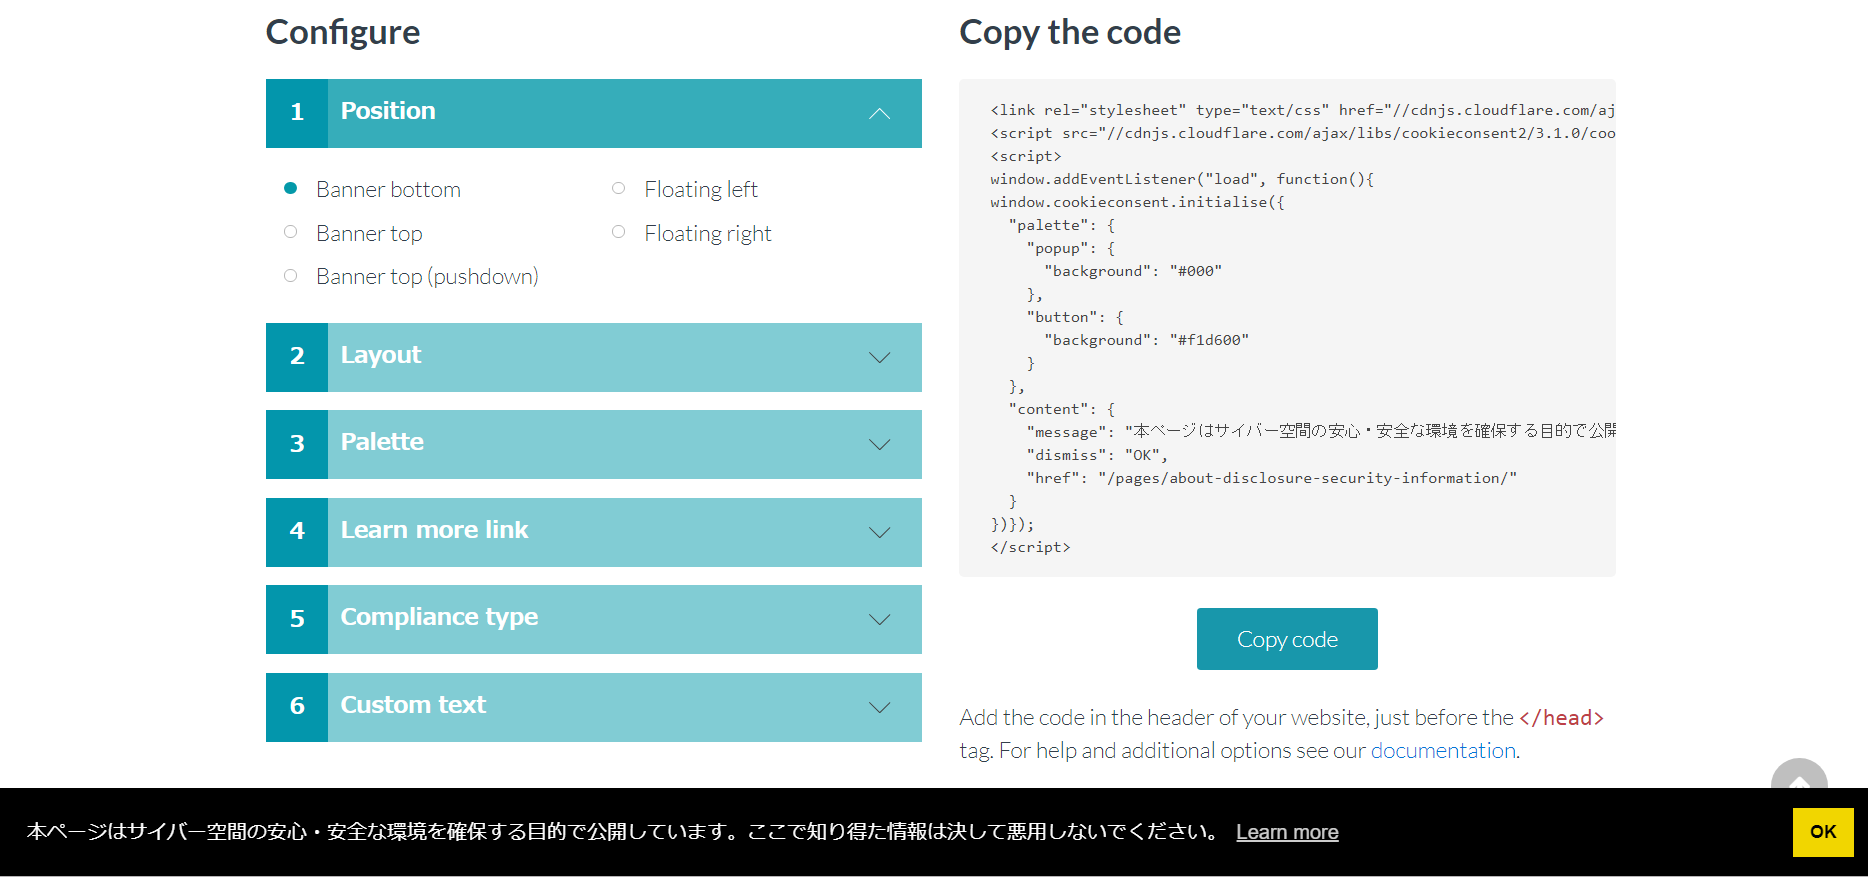Click the window.cookieconsent.initialise code line
Screen dimensions: 1868x879
(x=1137, y=202)
